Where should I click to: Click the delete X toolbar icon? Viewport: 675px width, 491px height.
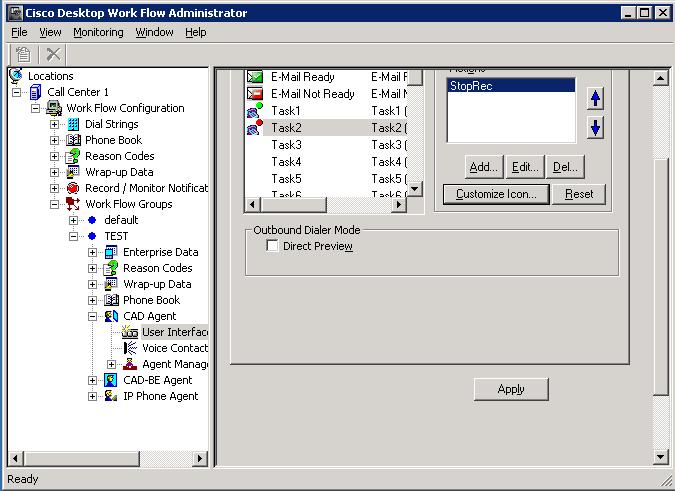point(53,55)
